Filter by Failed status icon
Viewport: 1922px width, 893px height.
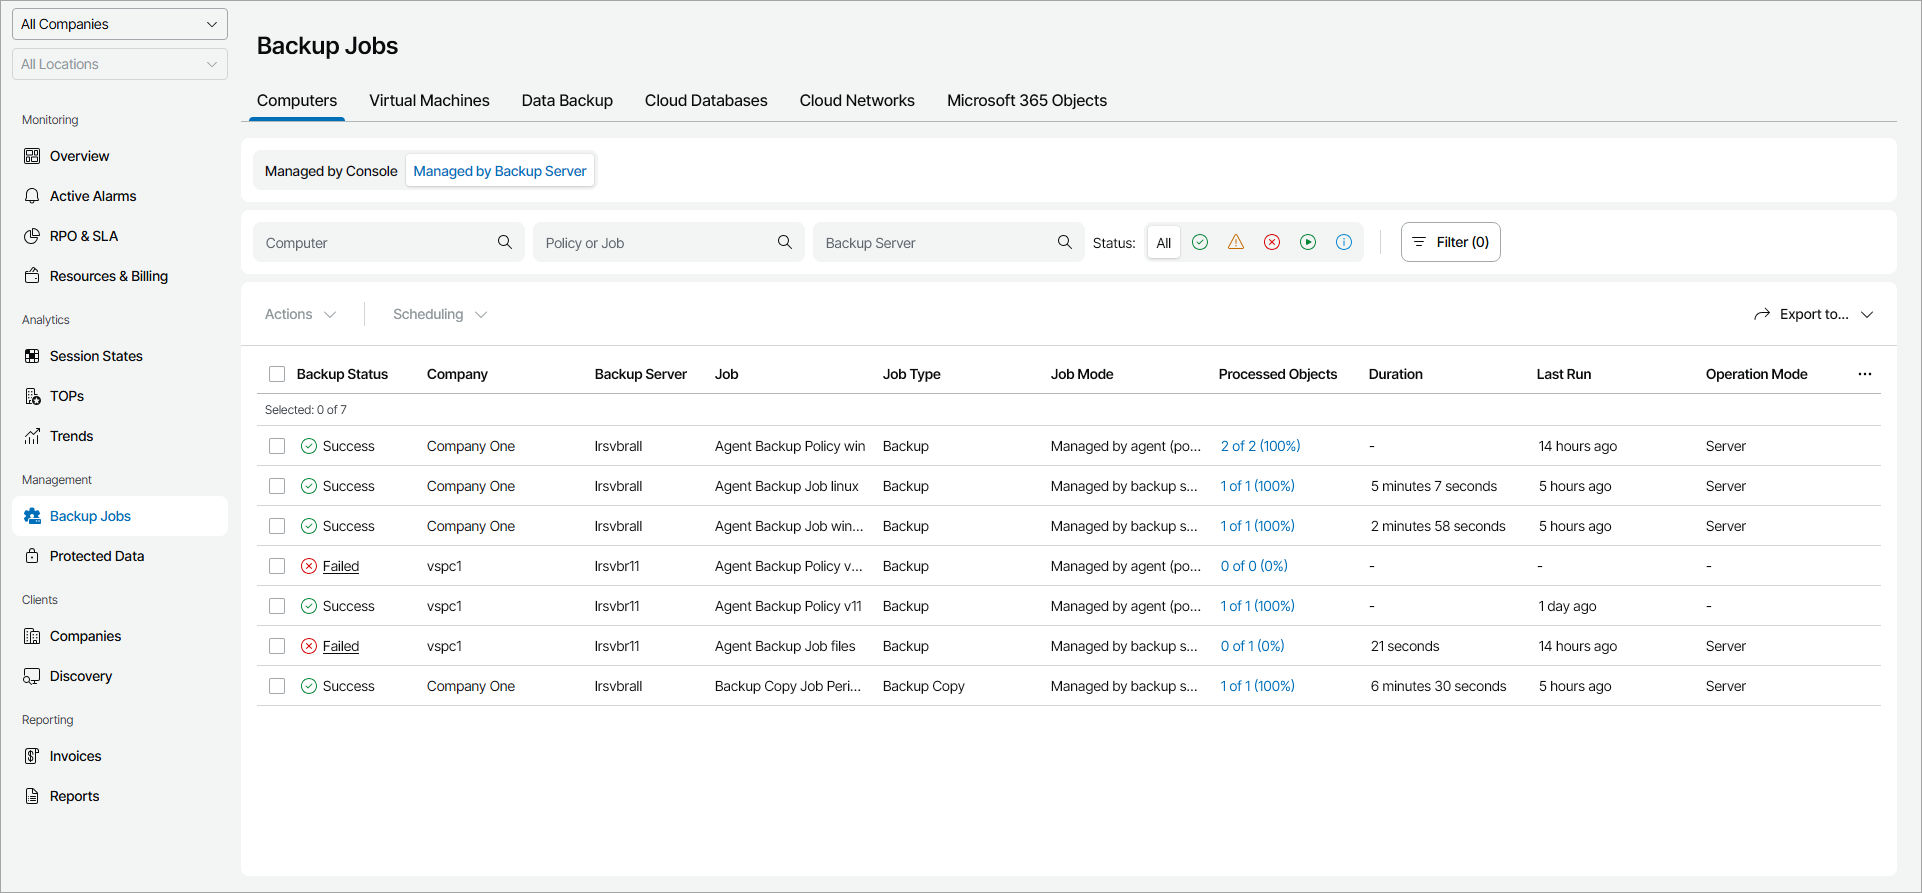tap(1272, 242)
